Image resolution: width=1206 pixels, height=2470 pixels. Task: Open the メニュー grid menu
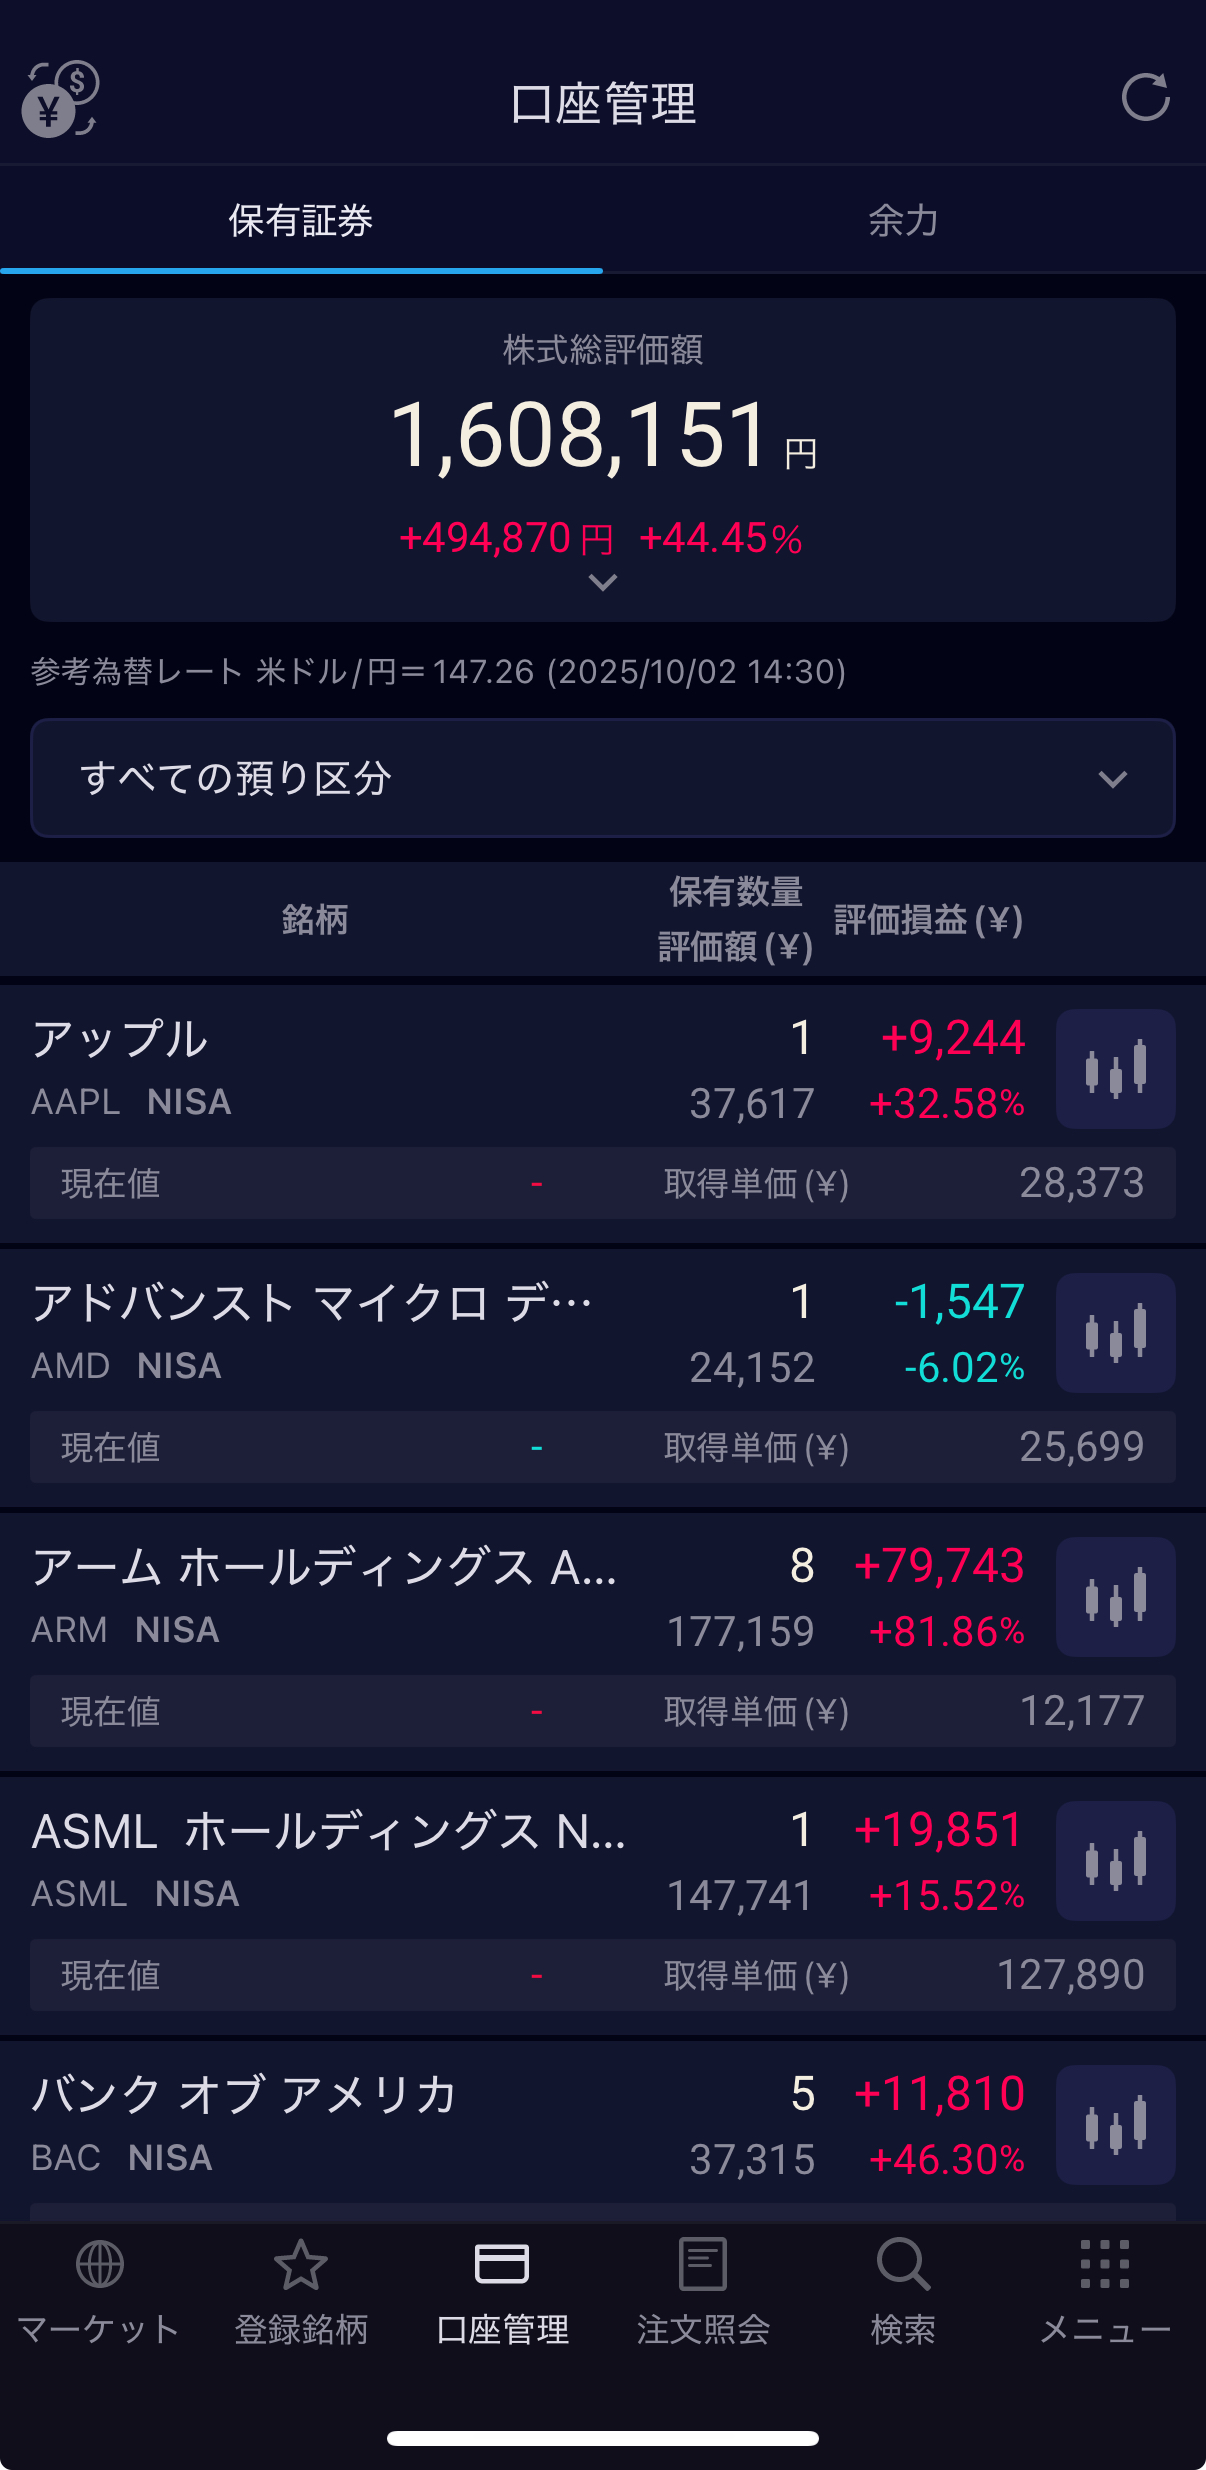pos(1105,2292)
